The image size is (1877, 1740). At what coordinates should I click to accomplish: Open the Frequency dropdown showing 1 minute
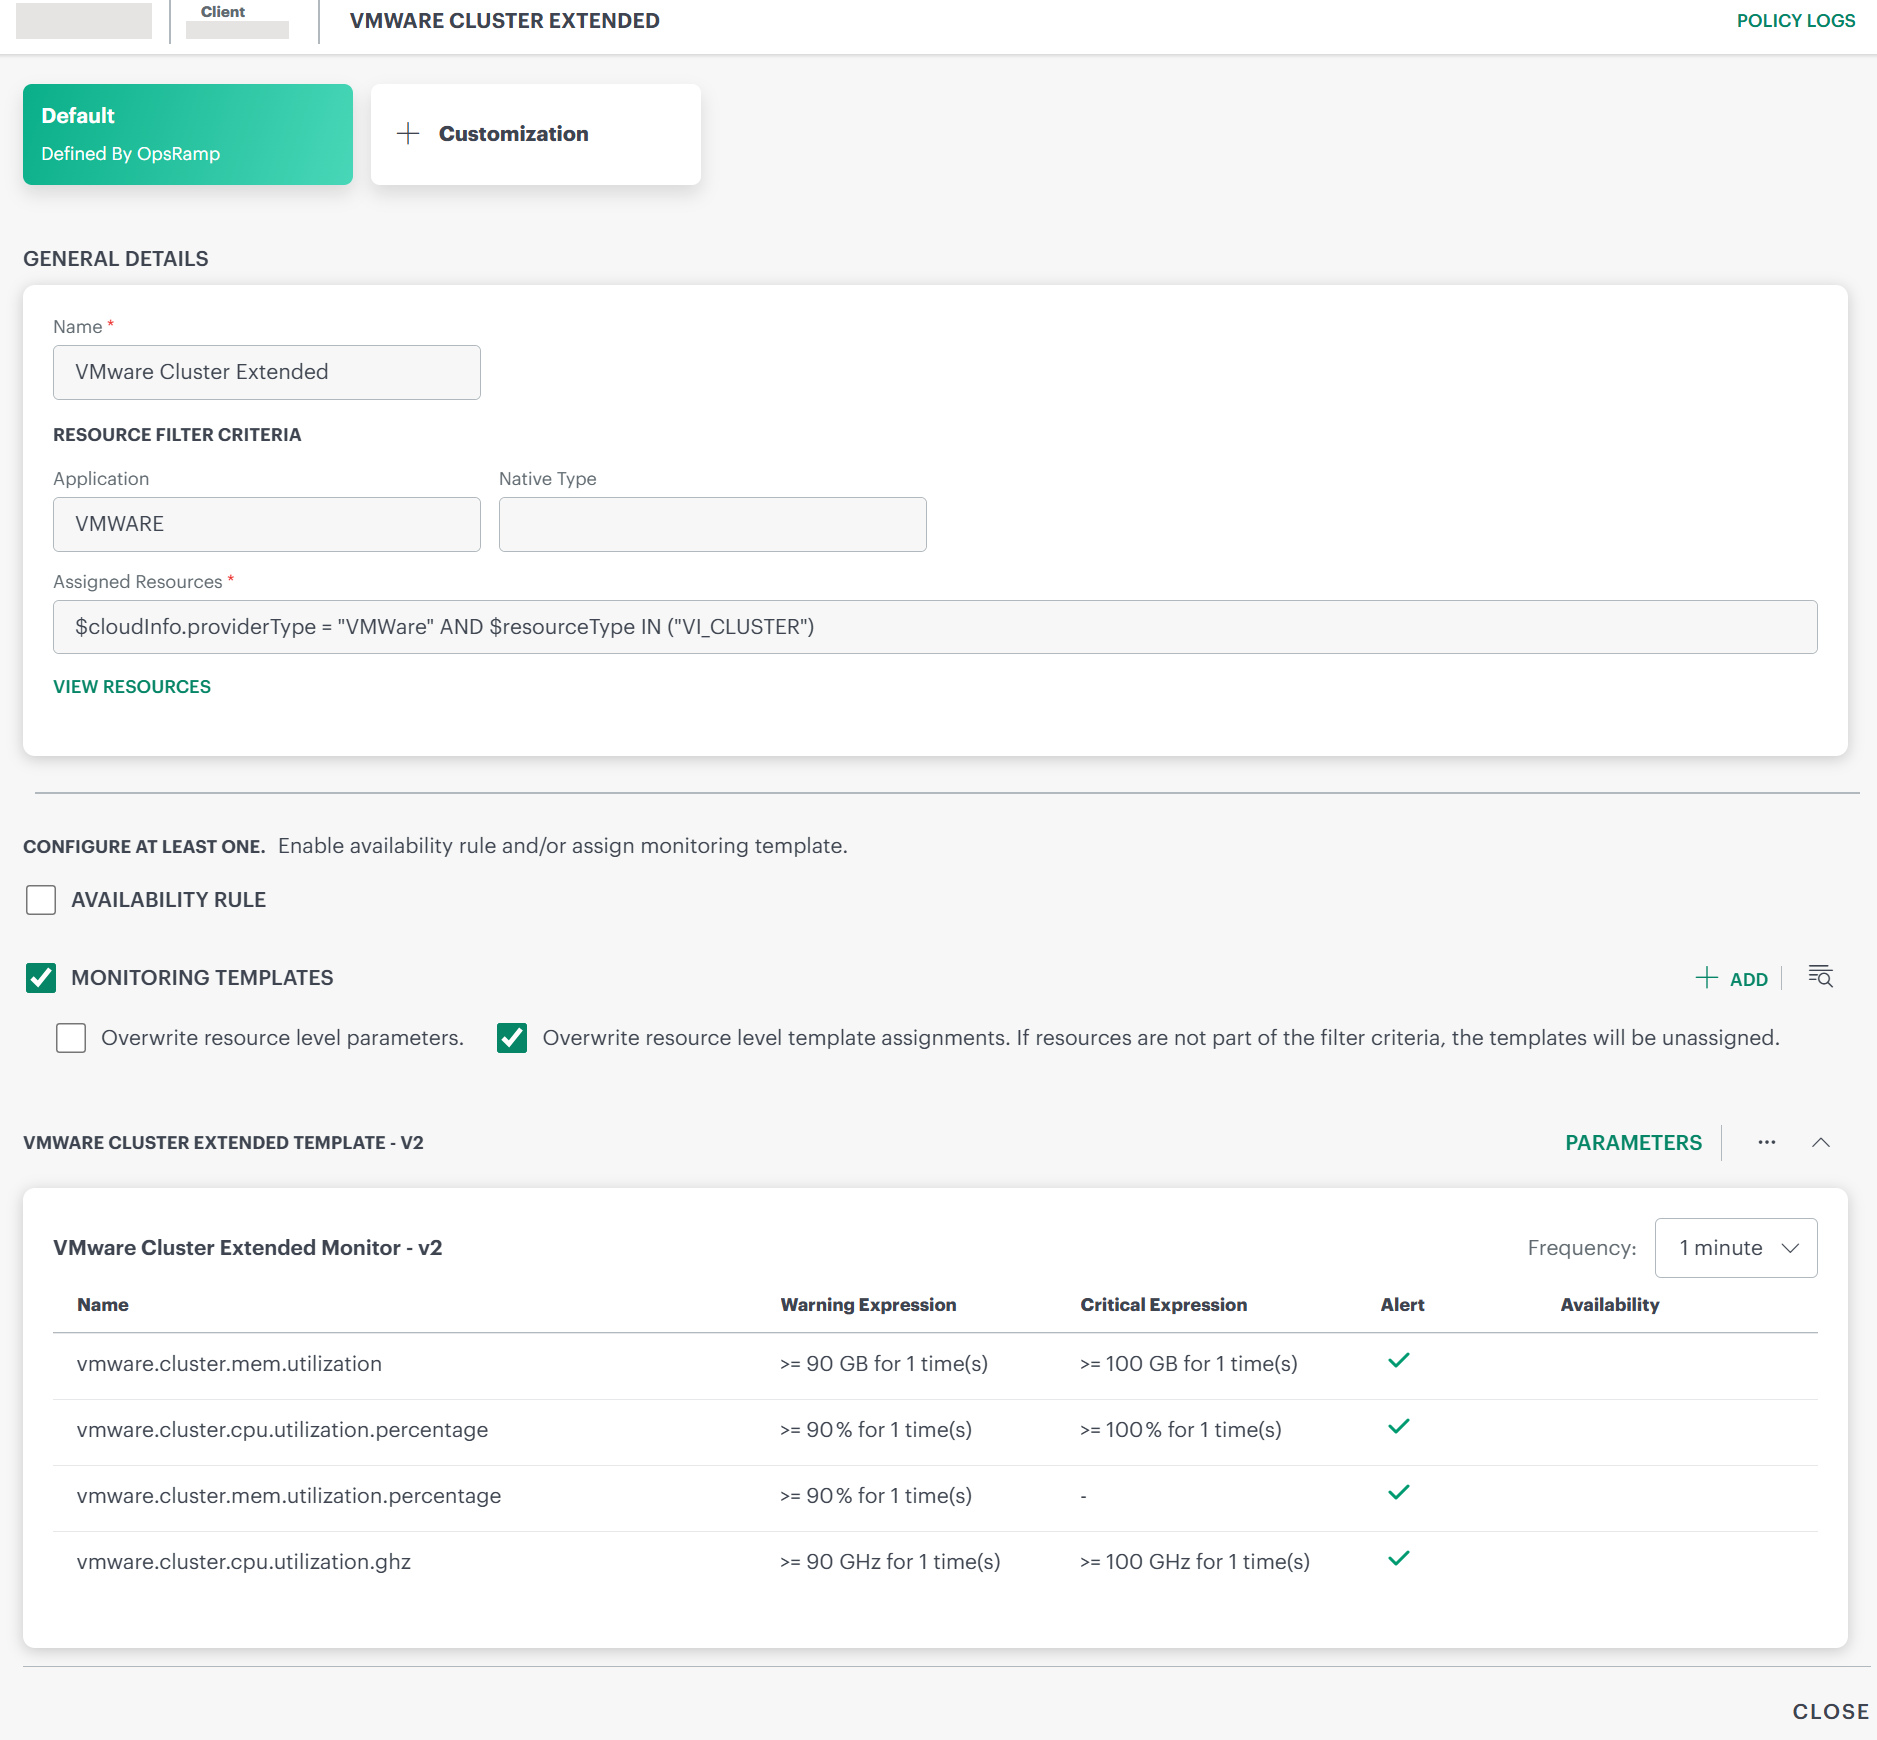coord(1735,1247)
